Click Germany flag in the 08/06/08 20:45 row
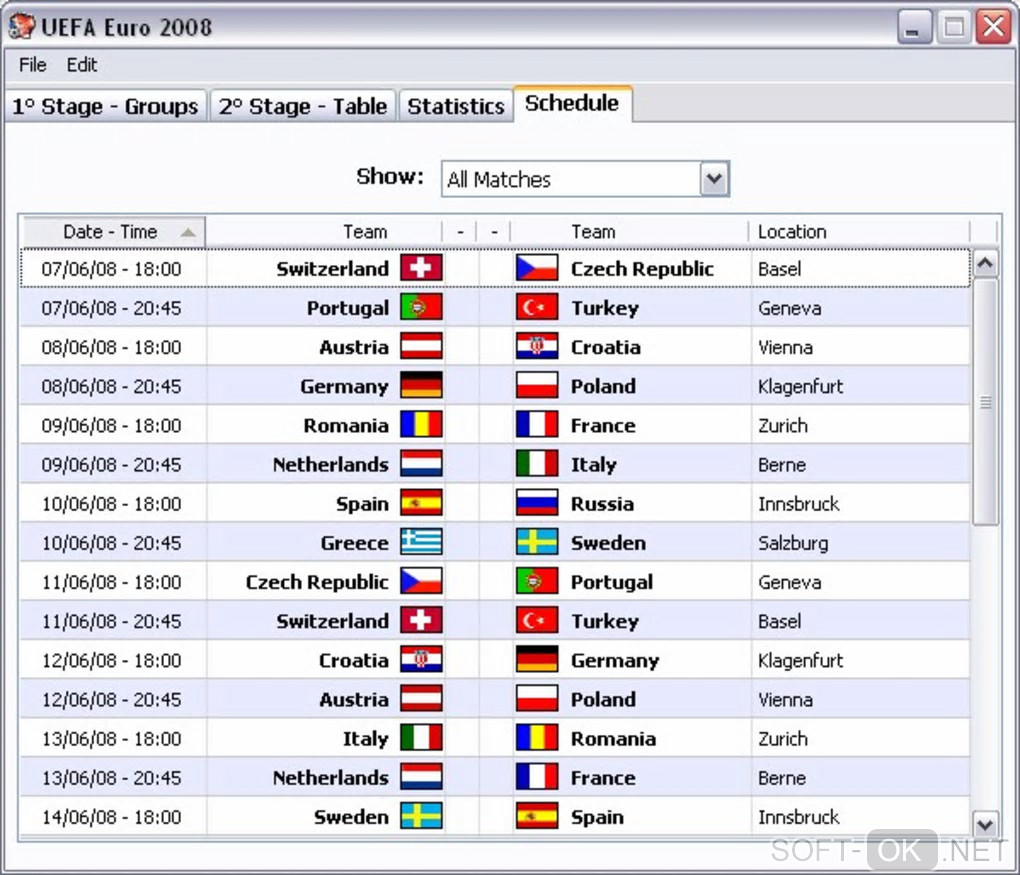Viewport: 1020px width, 875px height. click(421, 385)
